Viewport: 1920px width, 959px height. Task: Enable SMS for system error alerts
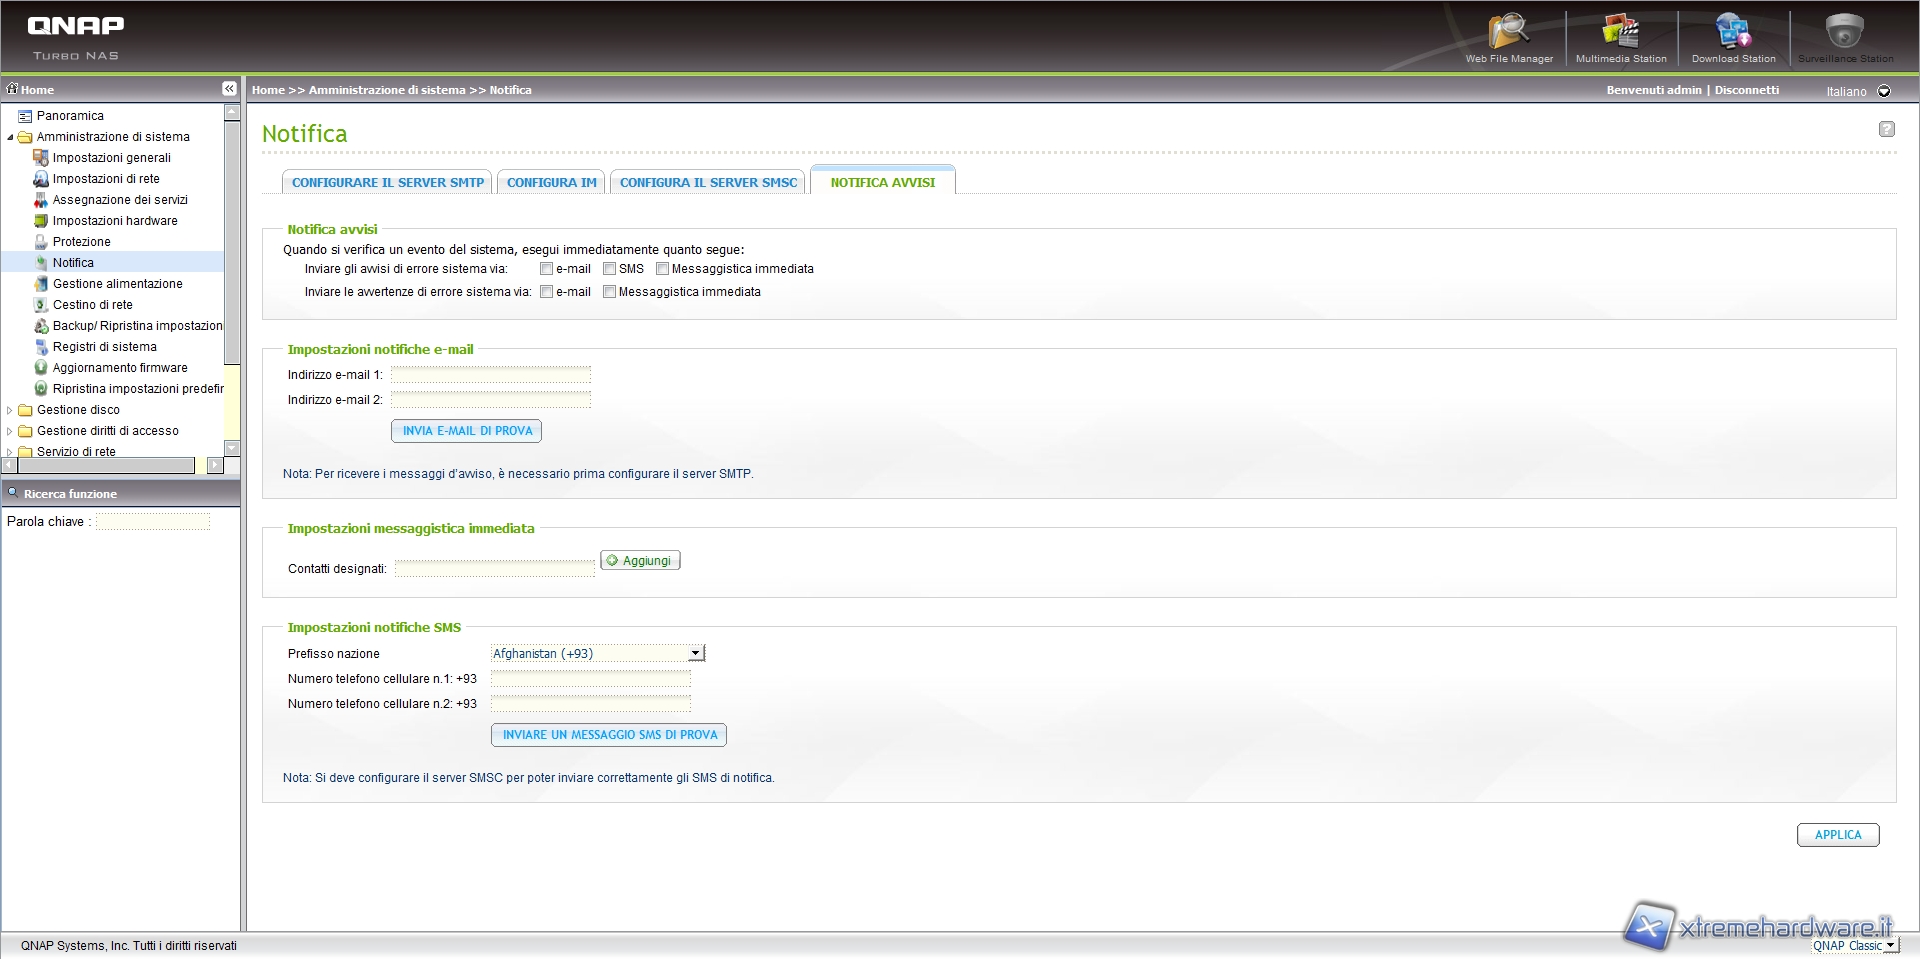(609, 269)
